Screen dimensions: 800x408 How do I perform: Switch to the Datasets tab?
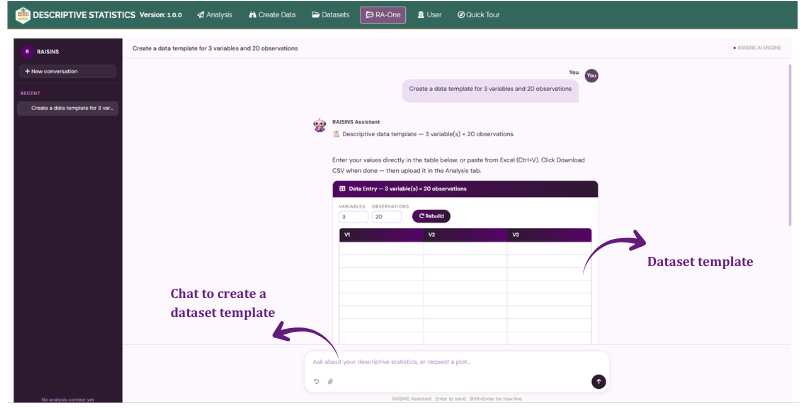coord(331,15)
